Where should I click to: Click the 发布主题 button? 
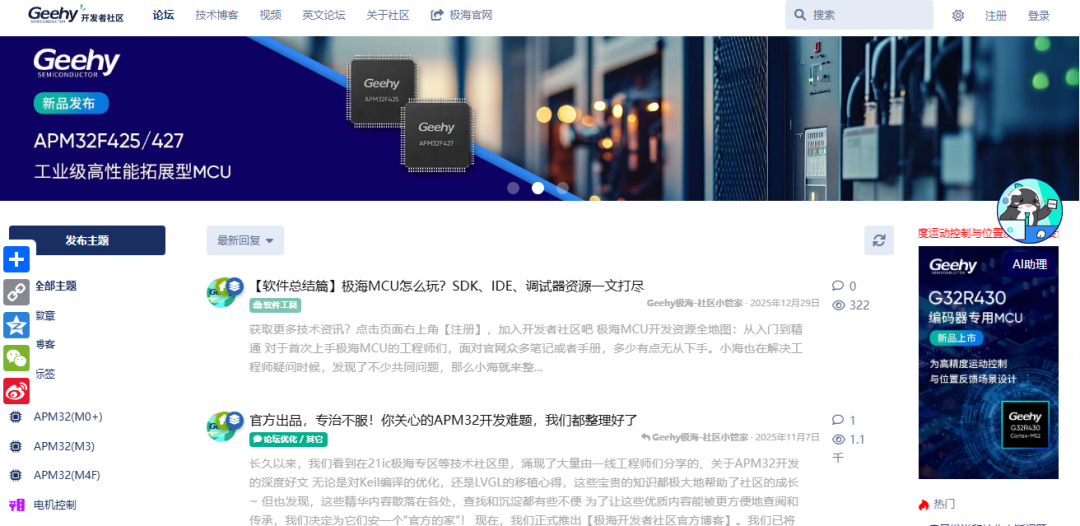pos(87,240)
